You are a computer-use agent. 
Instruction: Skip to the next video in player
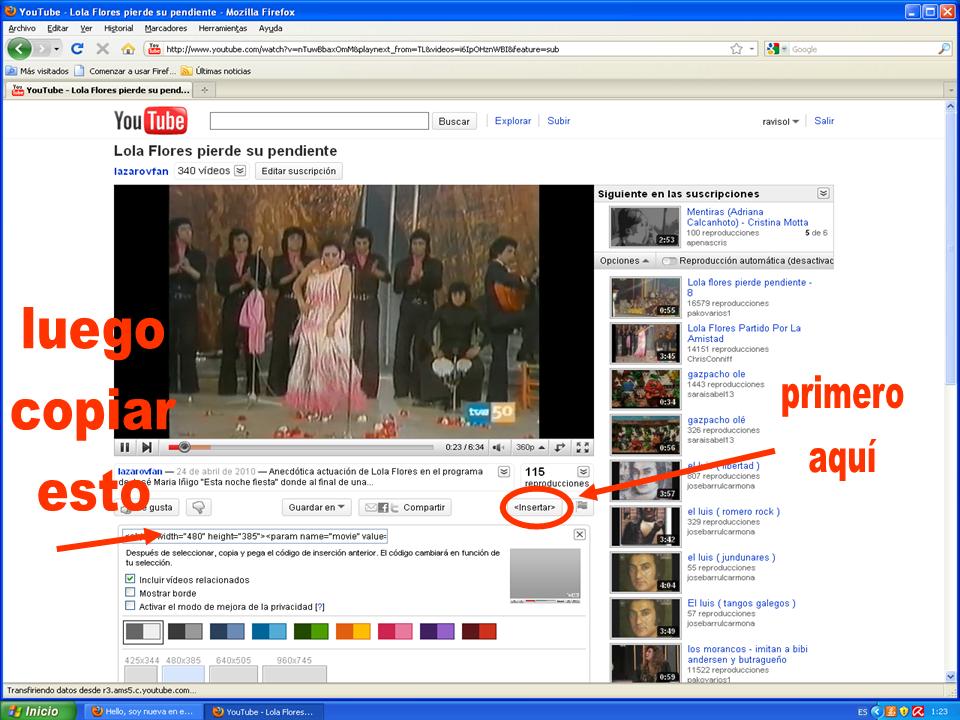(147, 448)
